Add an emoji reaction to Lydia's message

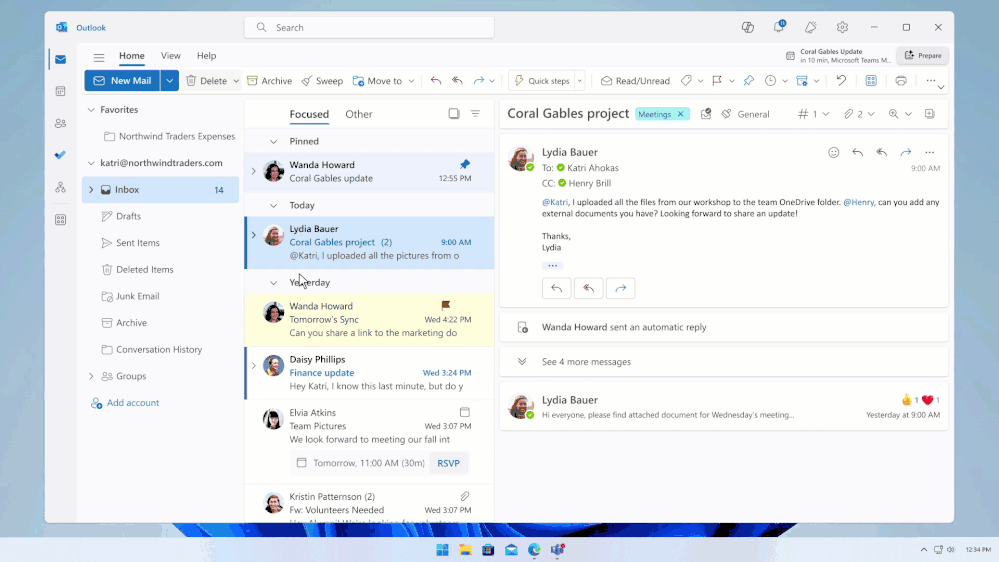pyautogui.click(x=833, y=152)
